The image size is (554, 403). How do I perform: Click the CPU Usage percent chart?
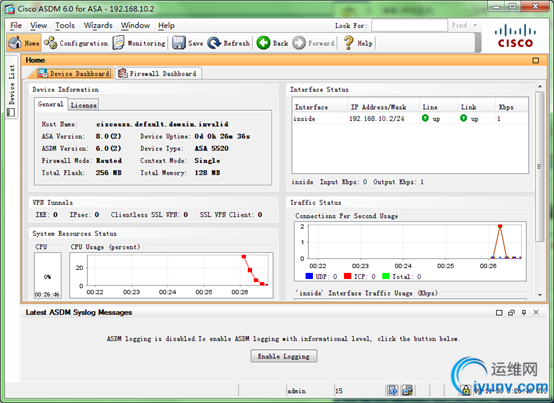[x=171, y=275]
